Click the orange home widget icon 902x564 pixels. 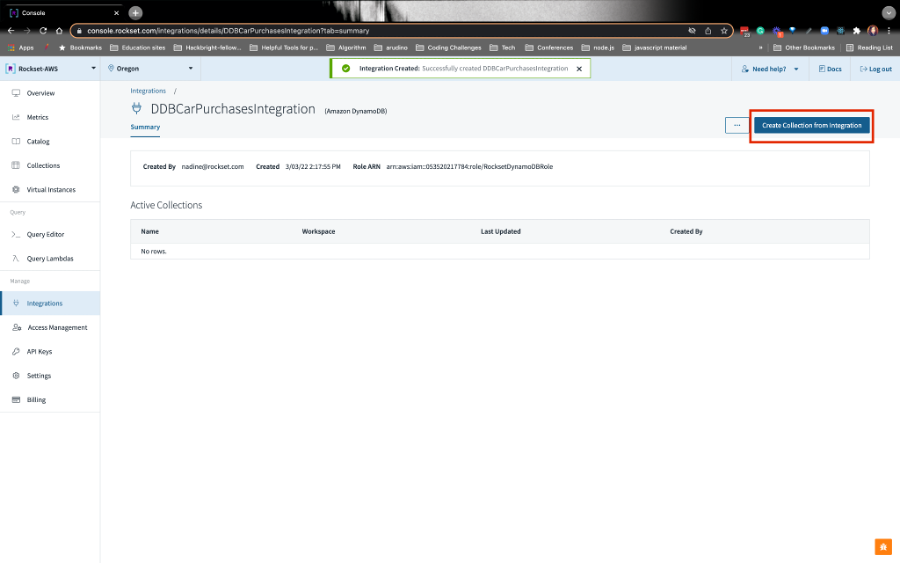pyautogui.click(x=883, y=547)
